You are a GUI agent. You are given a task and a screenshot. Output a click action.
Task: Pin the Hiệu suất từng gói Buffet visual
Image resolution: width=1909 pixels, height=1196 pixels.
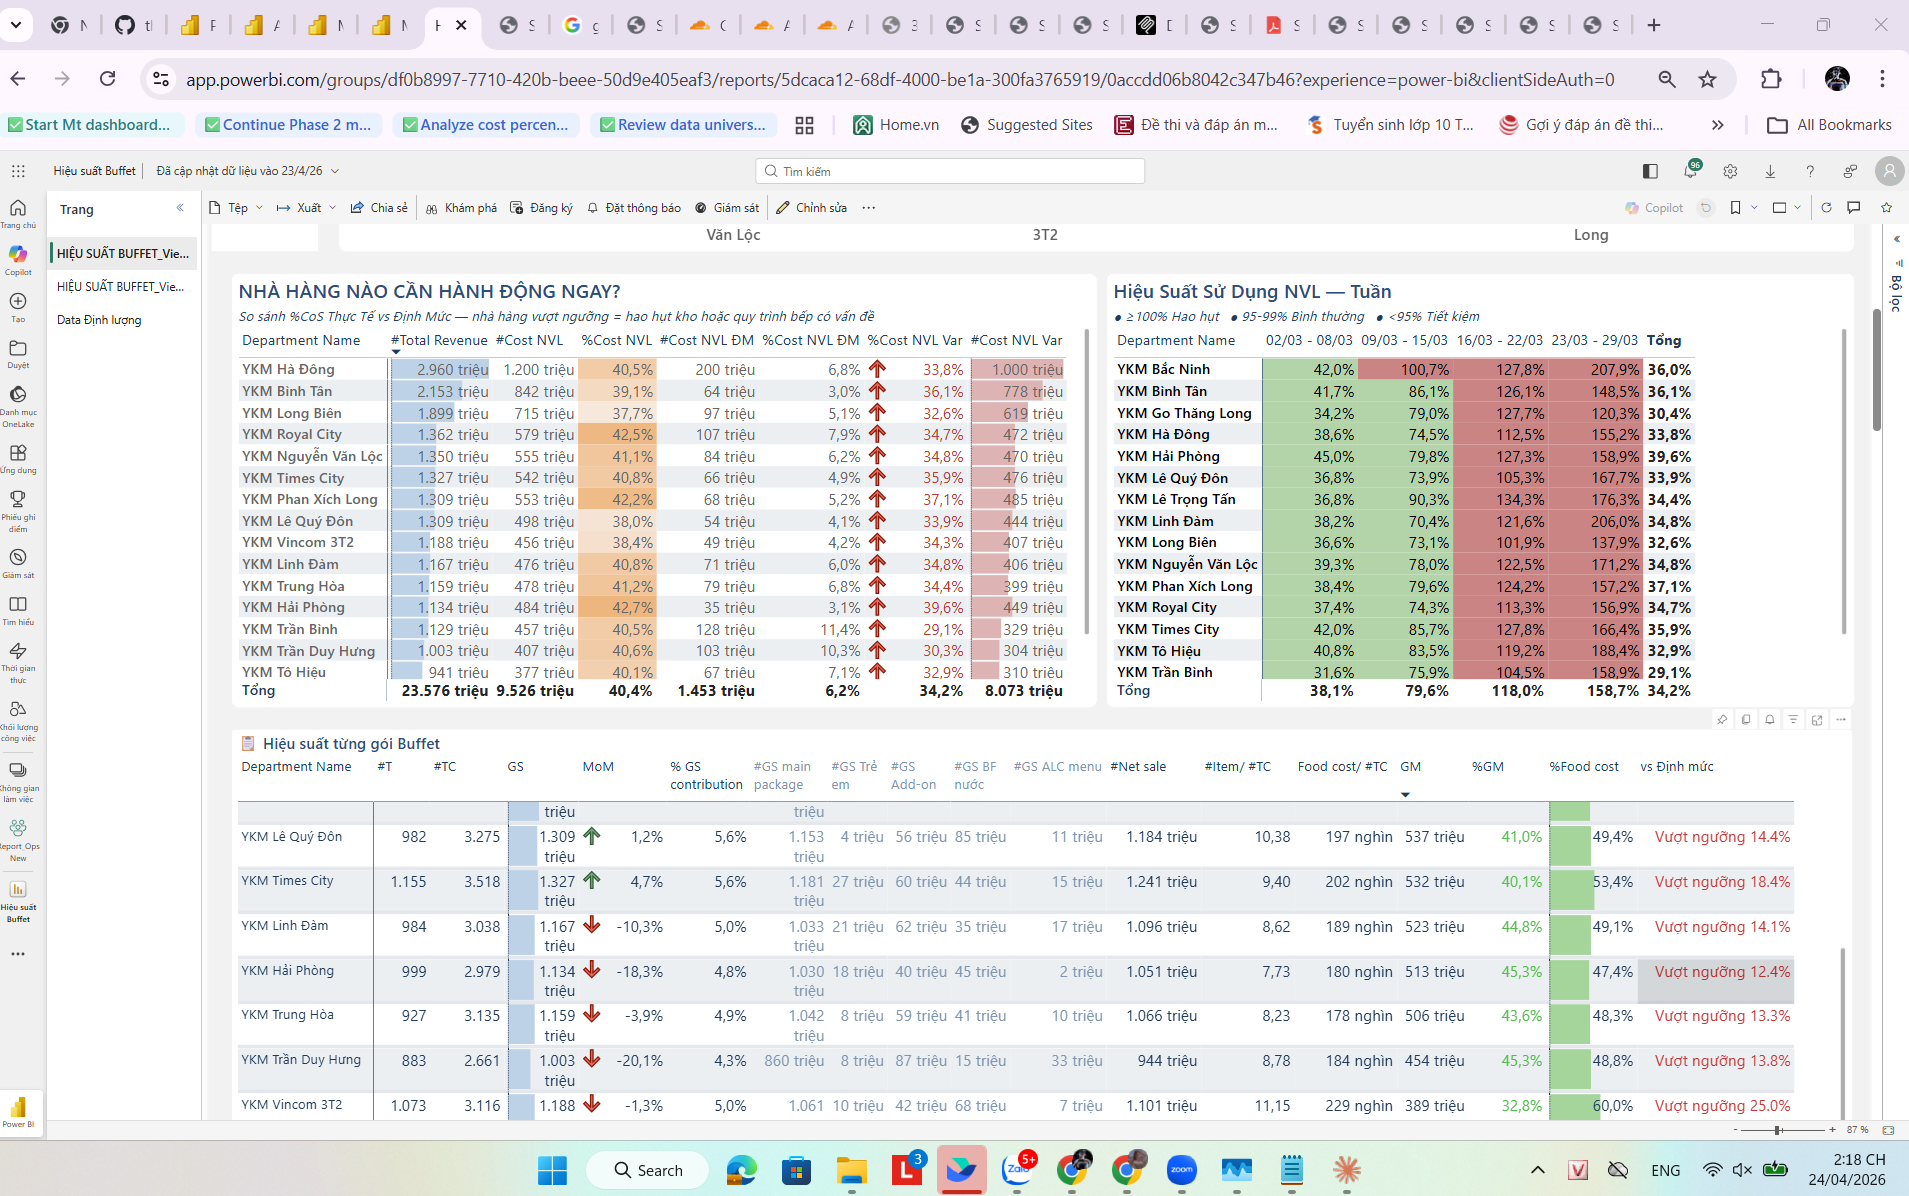pyautogui.click(x=1722, y=719)
